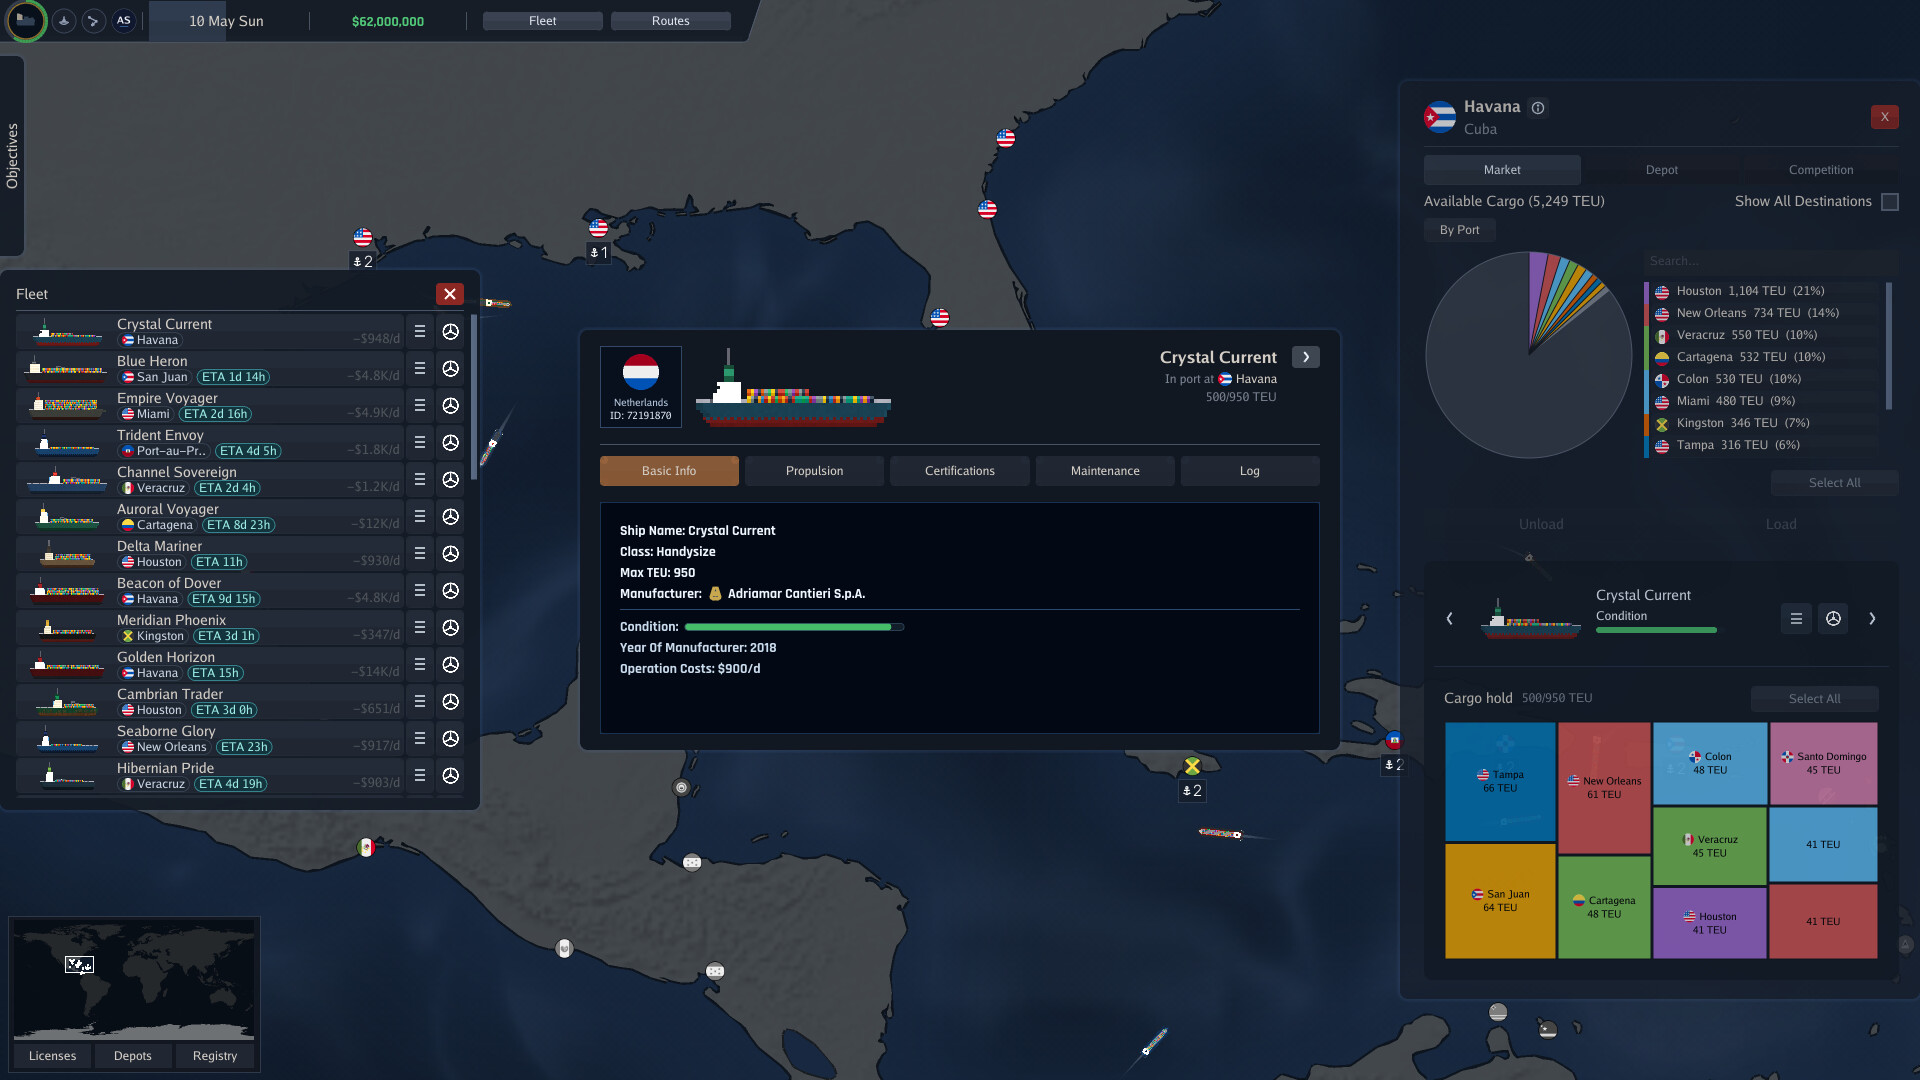Open the list menu for Delta Mariner
The image size is (1920, 1080).
tap(420, 554)
